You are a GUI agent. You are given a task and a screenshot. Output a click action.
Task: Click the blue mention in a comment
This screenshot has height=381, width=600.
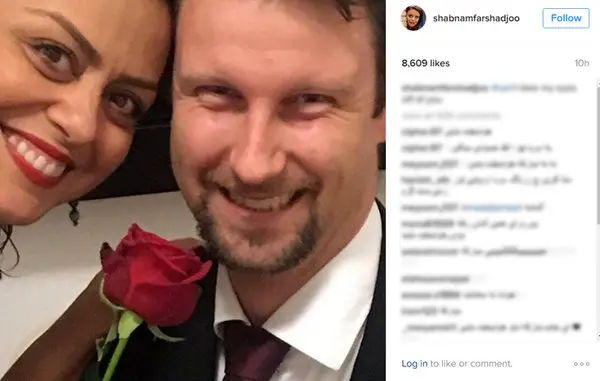(491, 208)
